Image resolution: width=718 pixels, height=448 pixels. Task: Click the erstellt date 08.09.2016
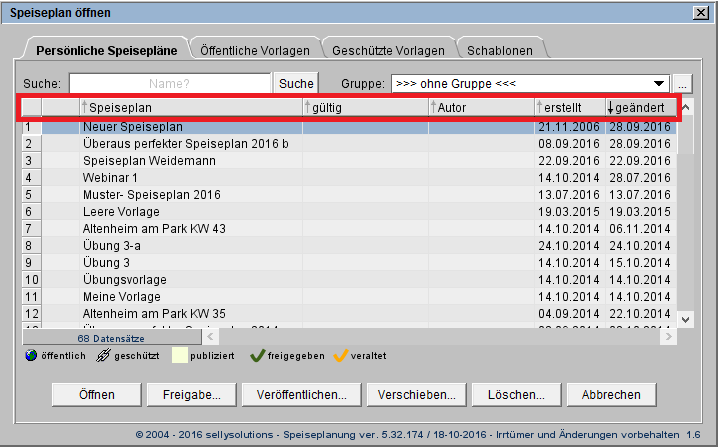coord(569,144)
